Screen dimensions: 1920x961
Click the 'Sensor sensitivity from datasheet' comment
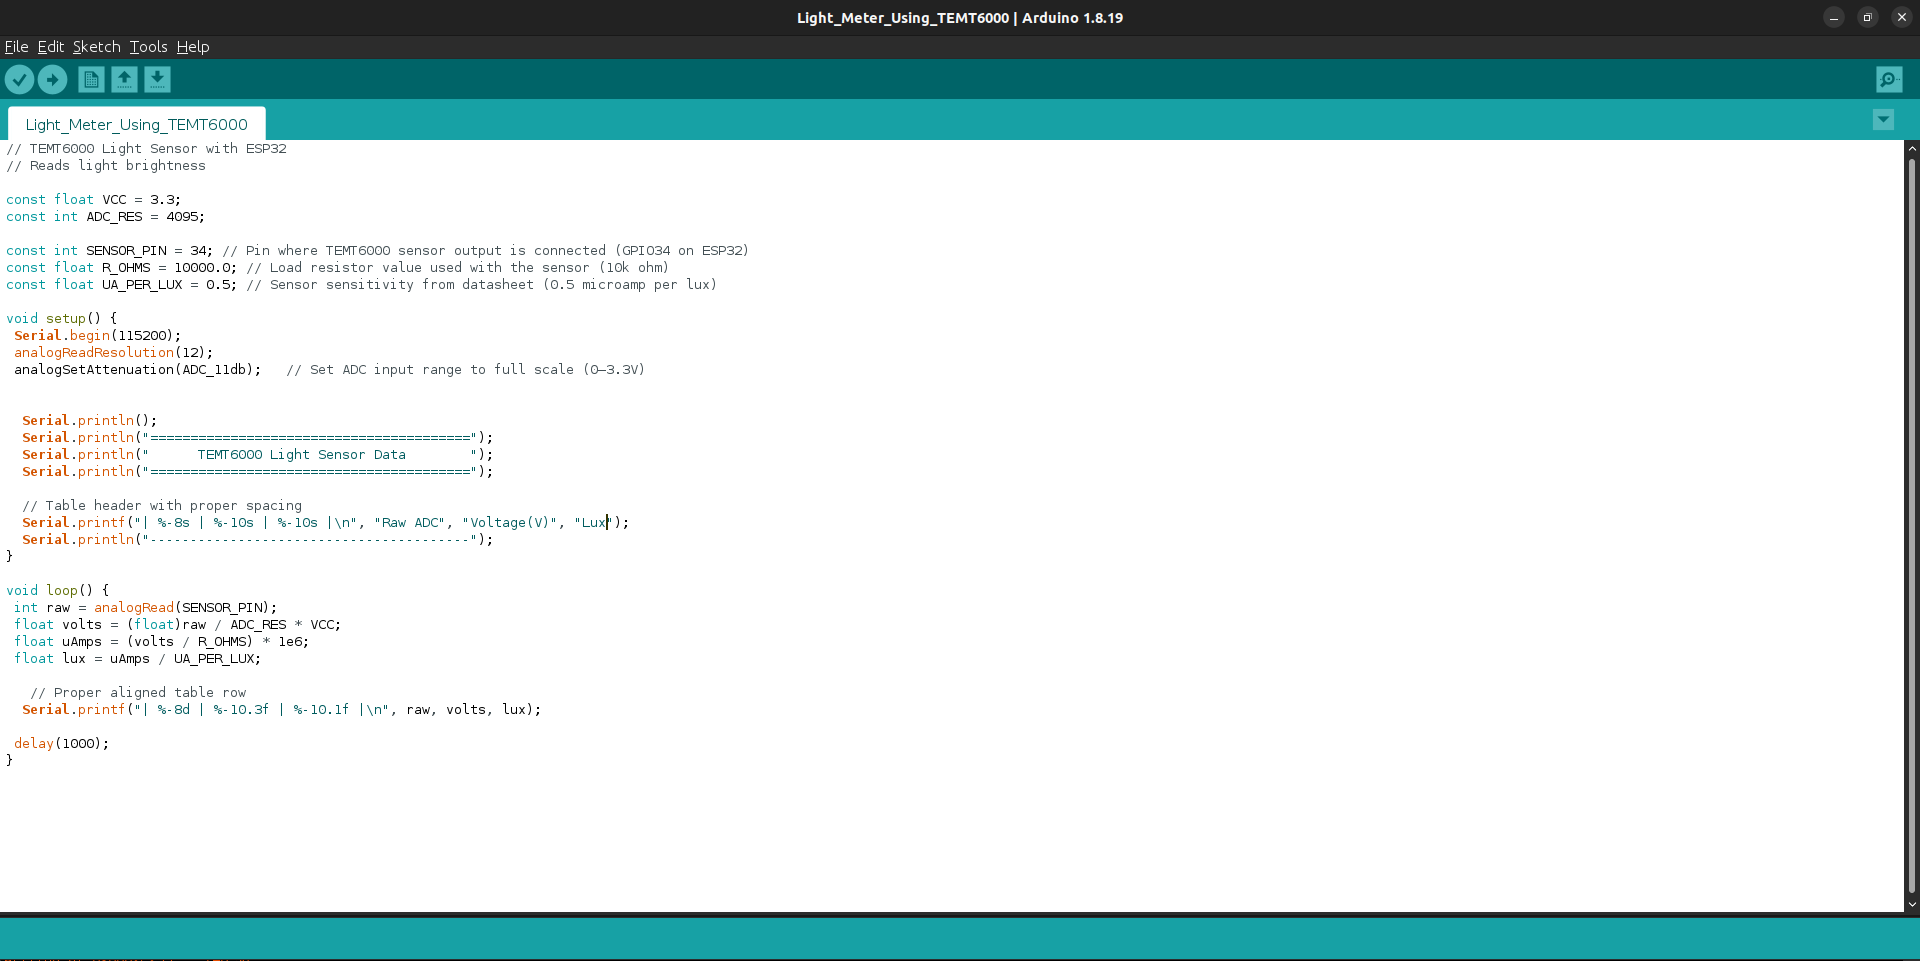pos(482,285)
